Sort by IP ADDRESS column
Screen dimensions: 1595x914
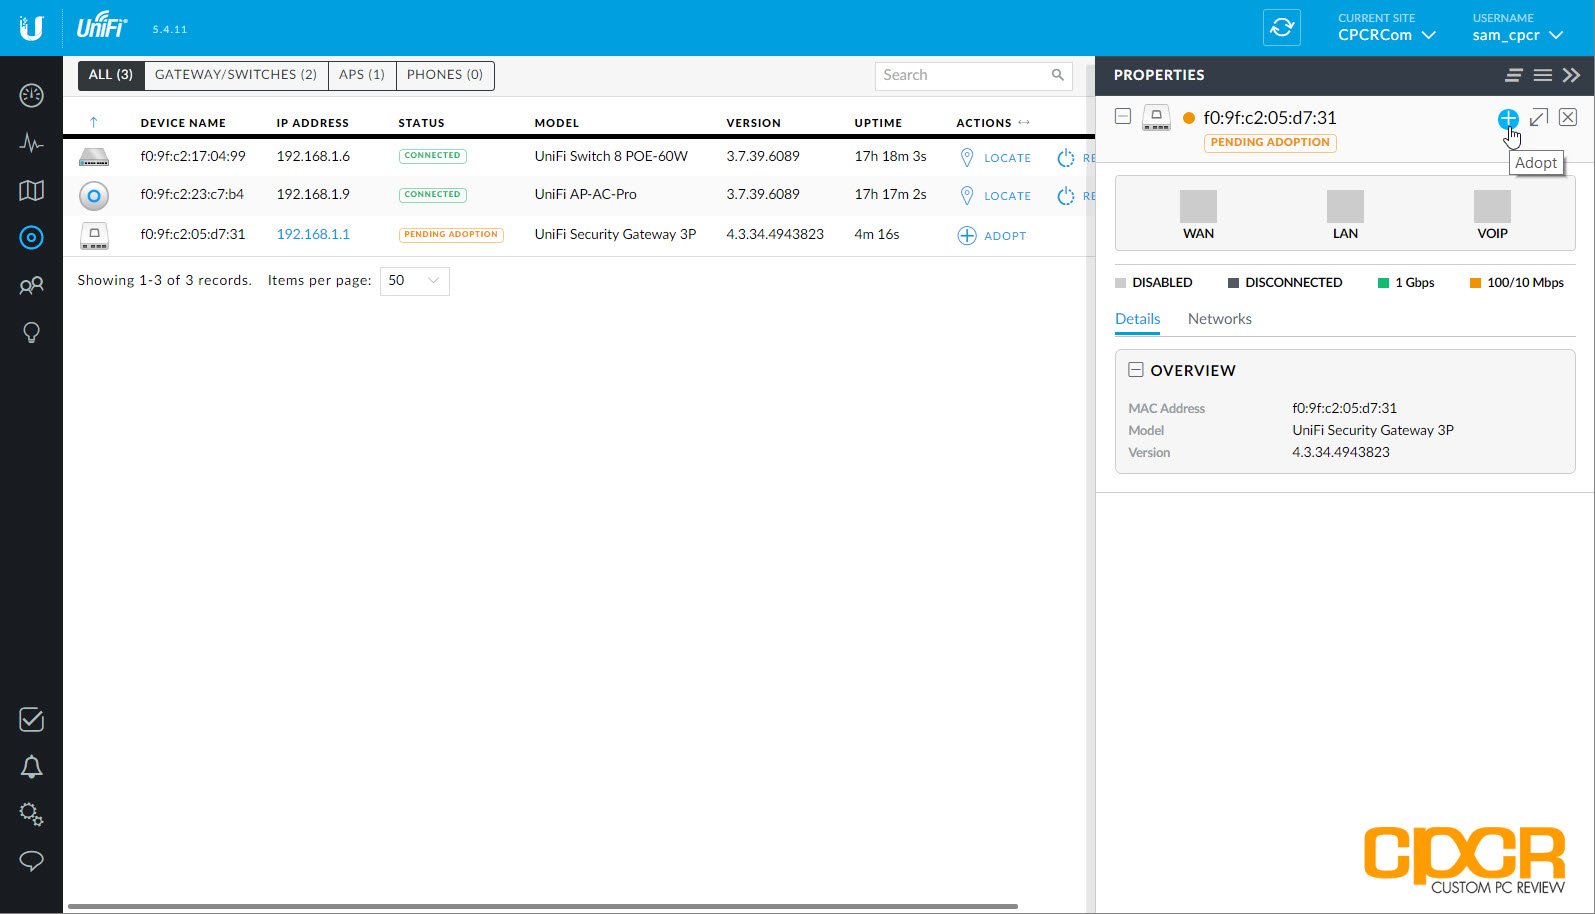(313, 123)
